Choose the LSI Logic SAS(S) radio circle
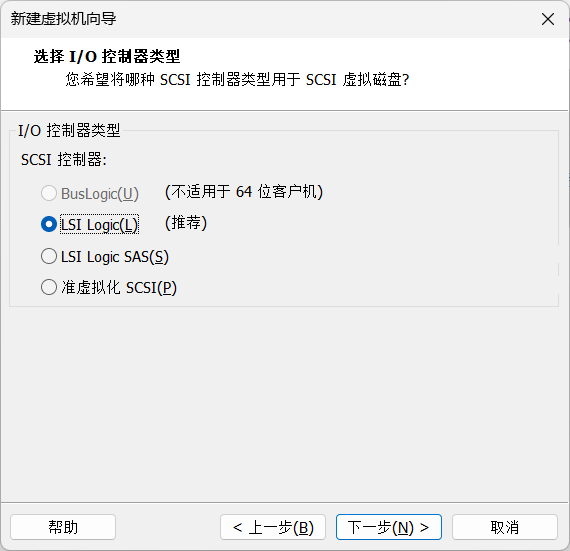 point(49,256)
